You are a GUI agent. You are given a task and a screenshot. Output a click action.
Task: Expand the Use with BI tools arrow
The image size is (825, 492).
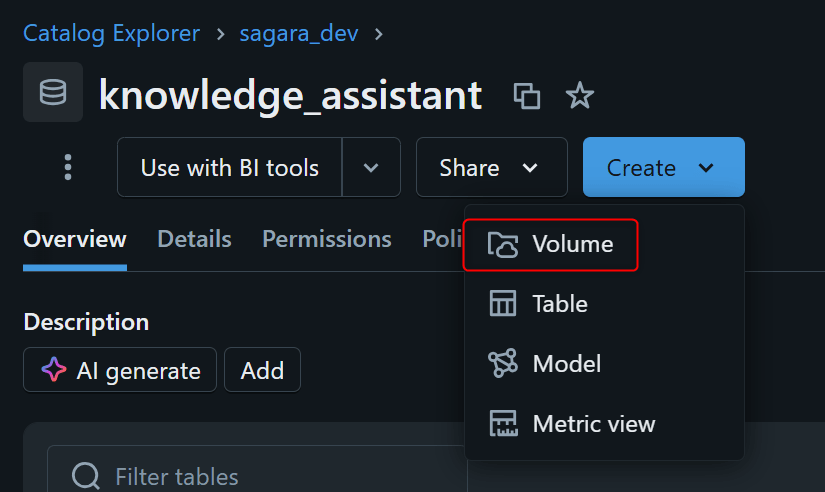(371, 167)
